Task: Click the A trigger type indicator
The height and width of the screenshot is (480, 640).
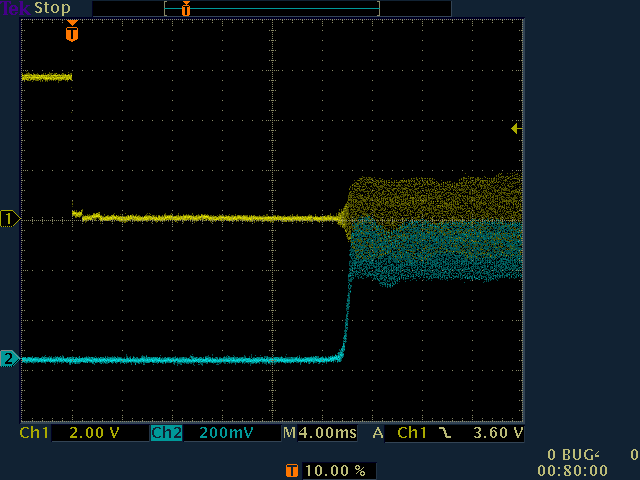Action: [378, 433]
